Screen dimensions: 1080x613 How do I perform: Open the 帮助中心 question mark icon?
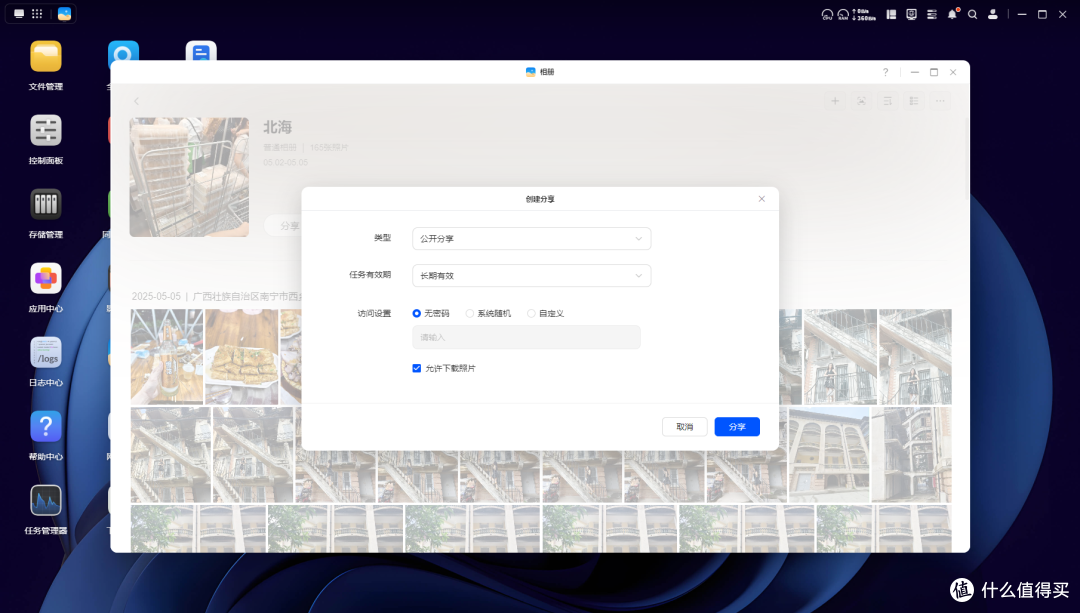click(x=45, y=426)
